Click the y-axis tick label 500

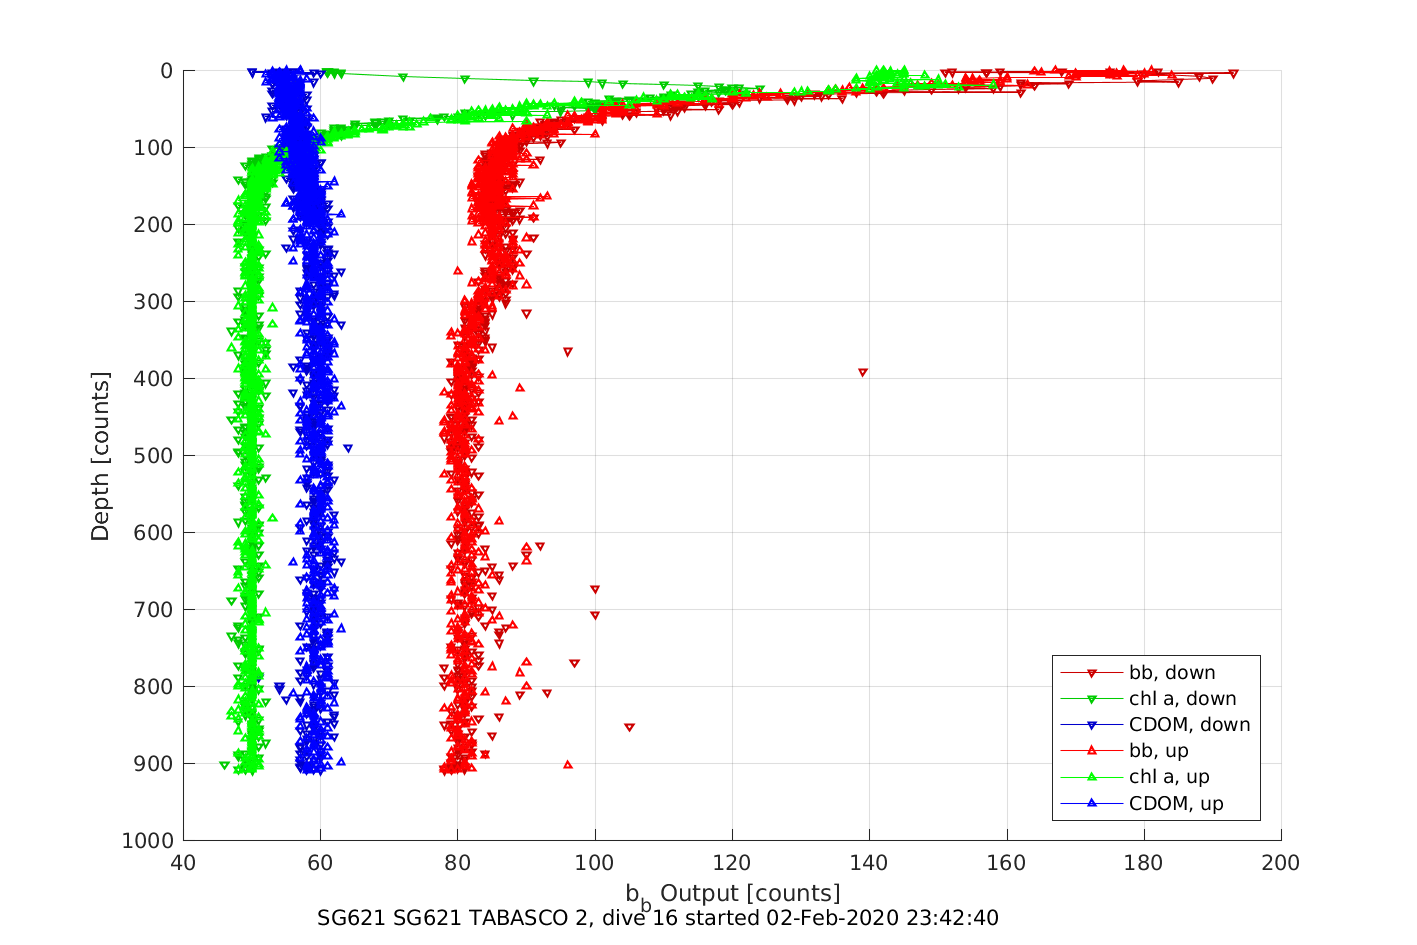[x=153, y=456]
